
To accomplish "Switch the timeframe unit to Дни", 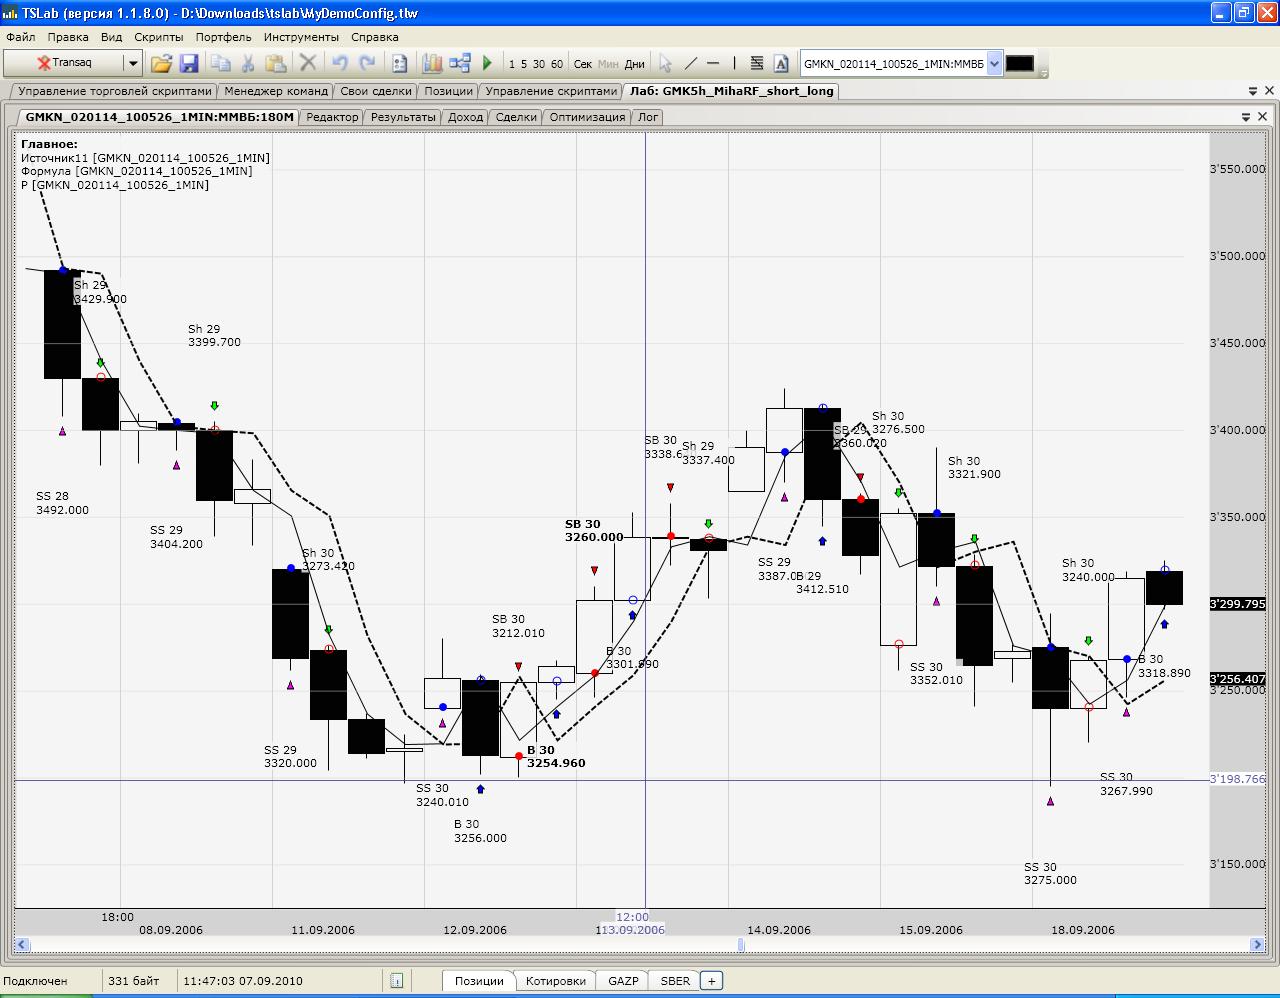I will (635, 64).
